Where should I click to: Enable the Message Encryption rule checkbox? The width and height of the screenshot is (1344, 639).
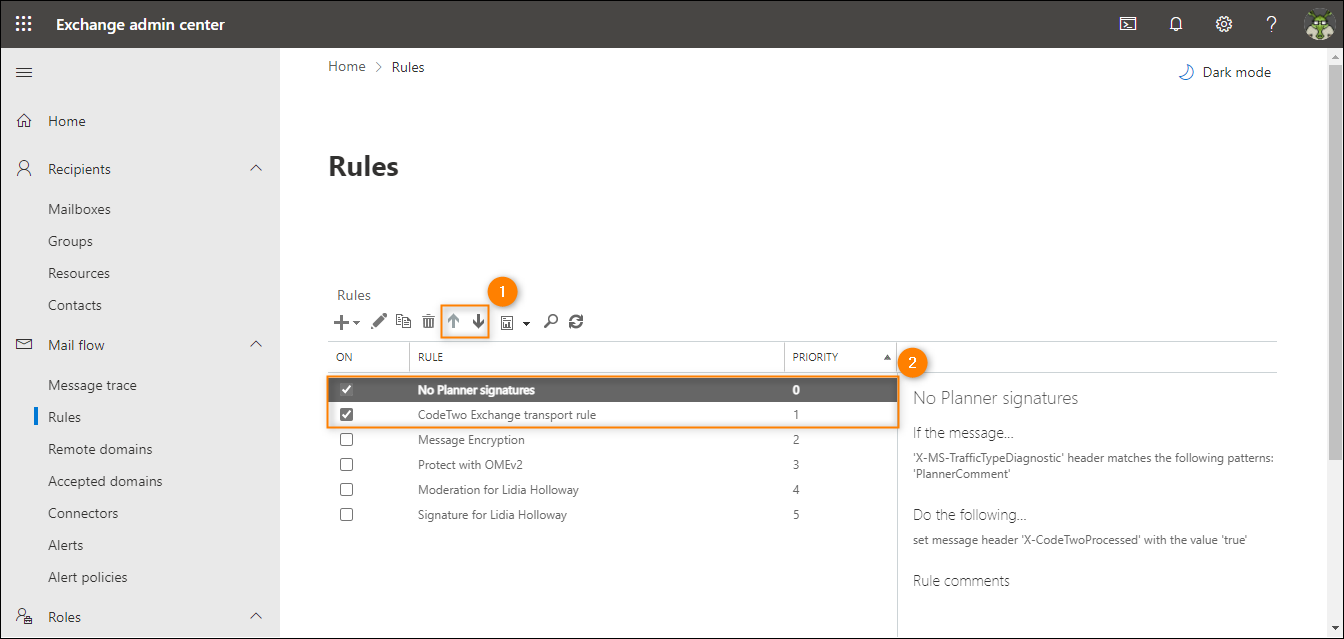[346, 439]
